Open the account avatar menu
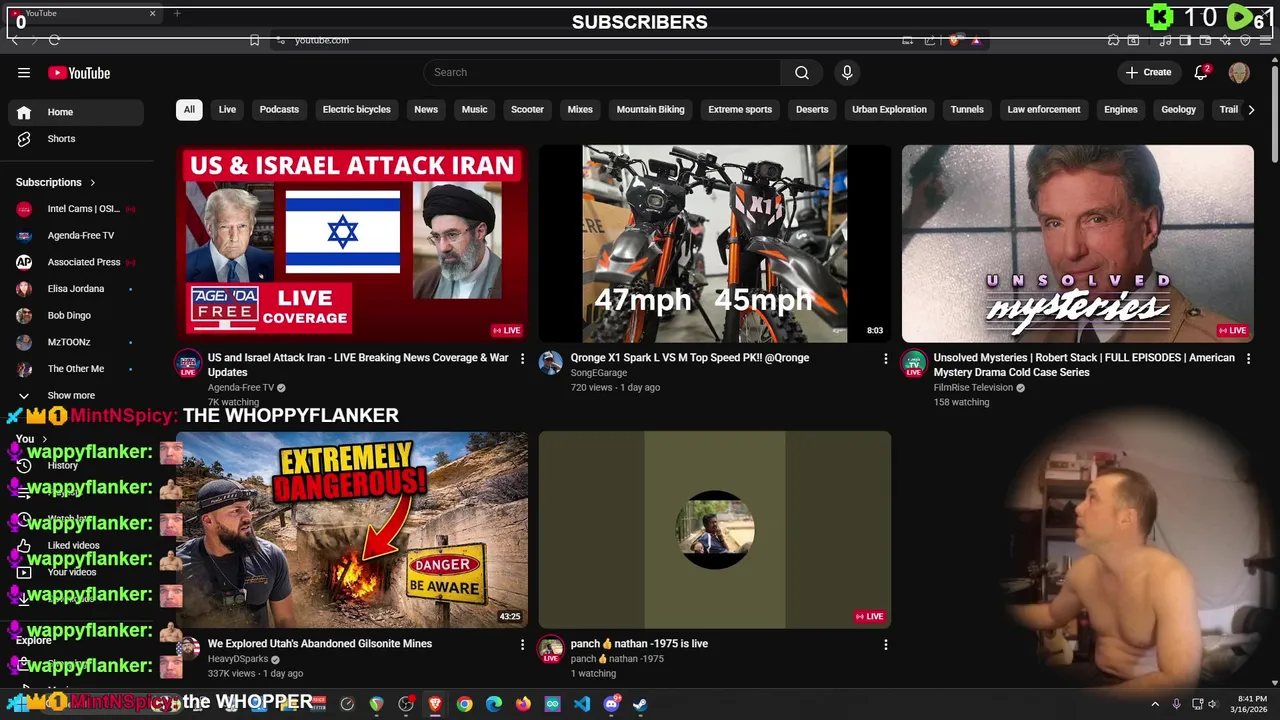 1239,73
